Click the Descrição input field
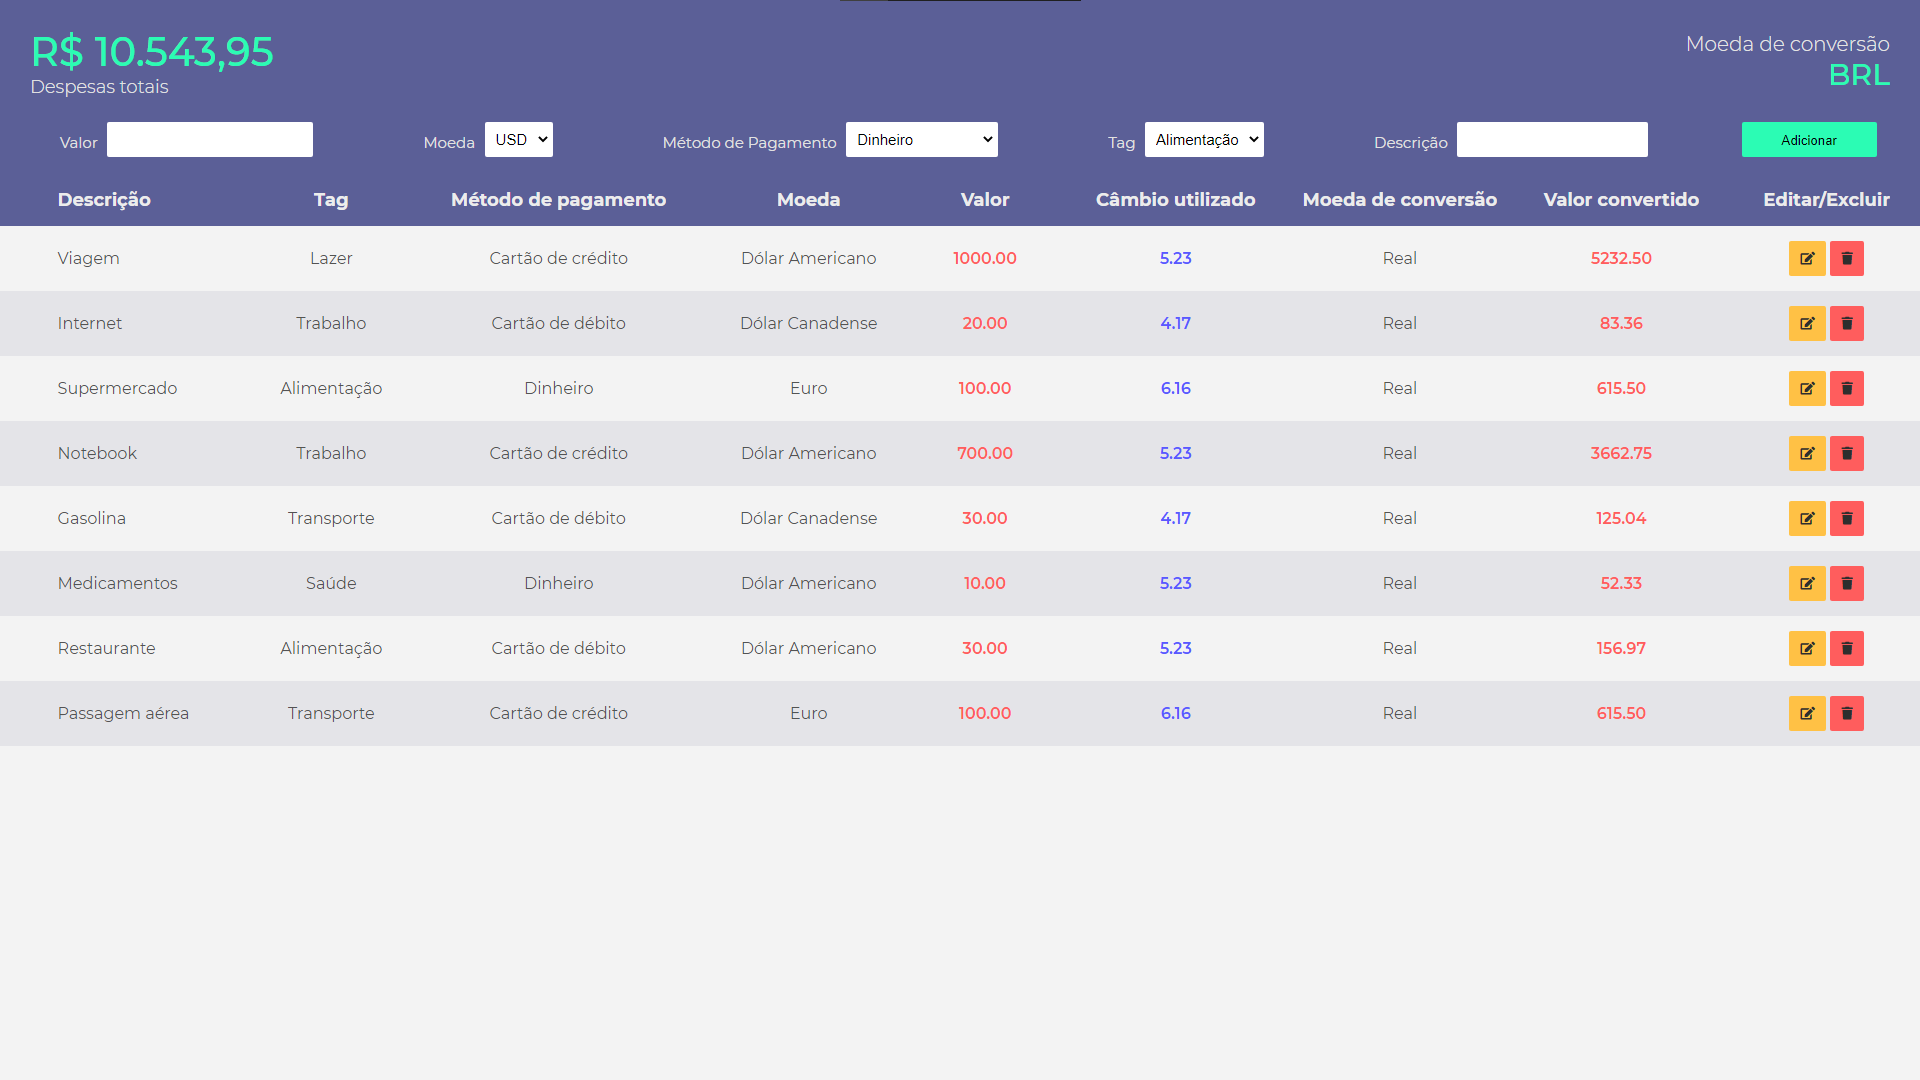1920x1080 pixels. click(x=1552, y=140)
